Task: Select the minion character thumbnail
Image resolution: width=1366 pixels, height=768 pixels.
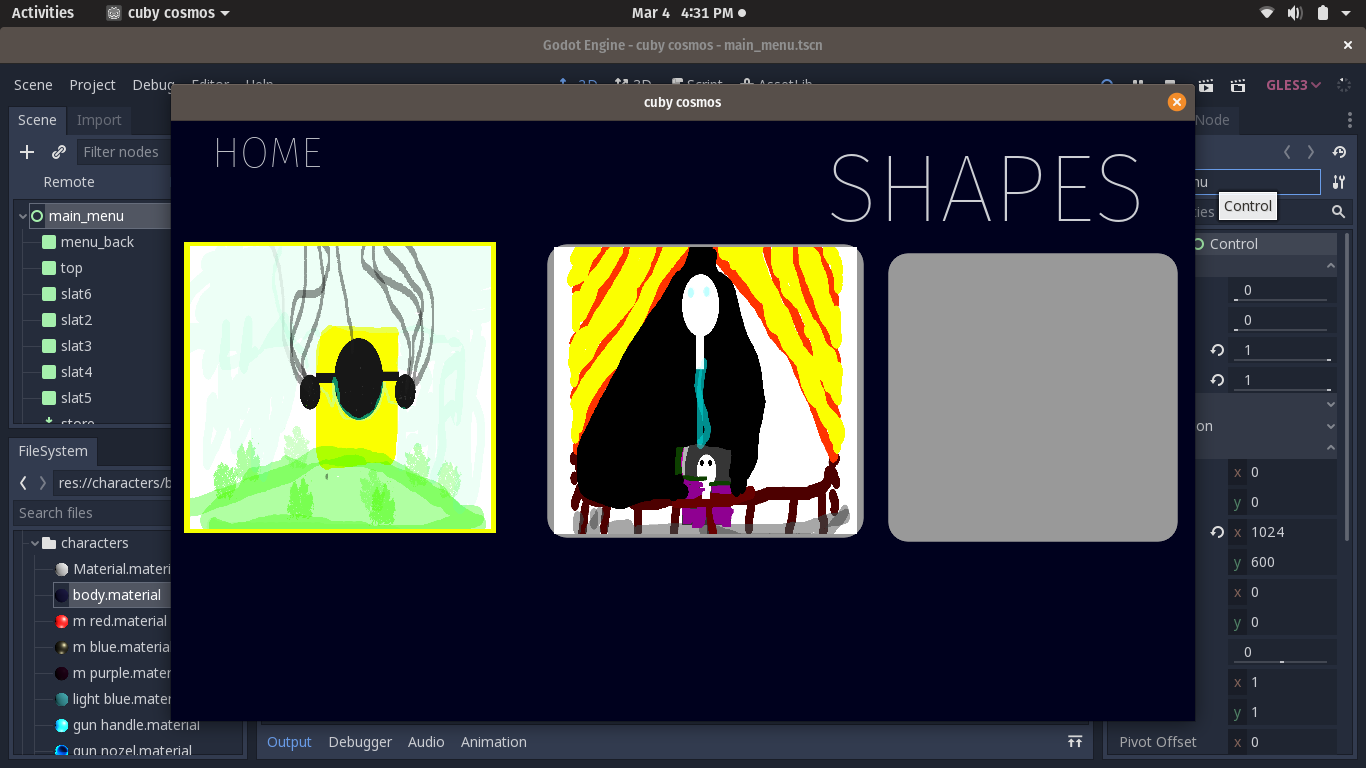Action: coord(340,387)
